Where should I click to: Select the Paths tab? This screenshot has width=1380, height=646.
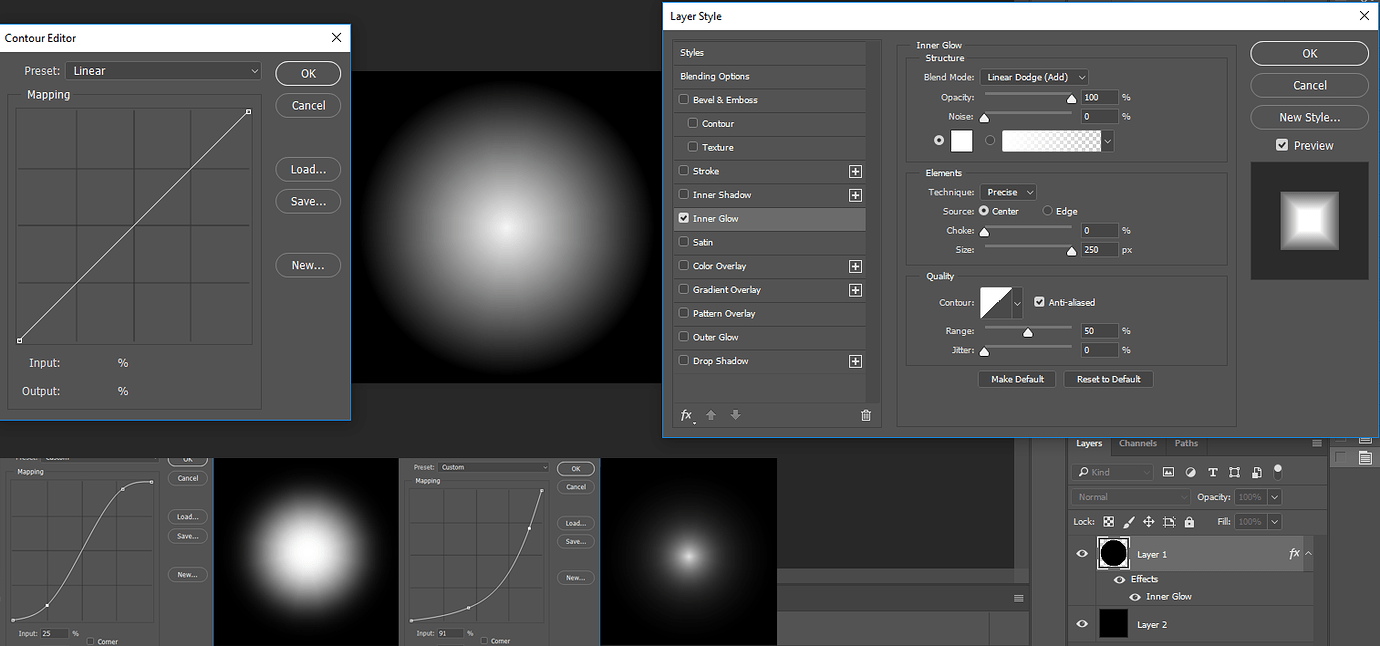click(x=1186, y=444)
